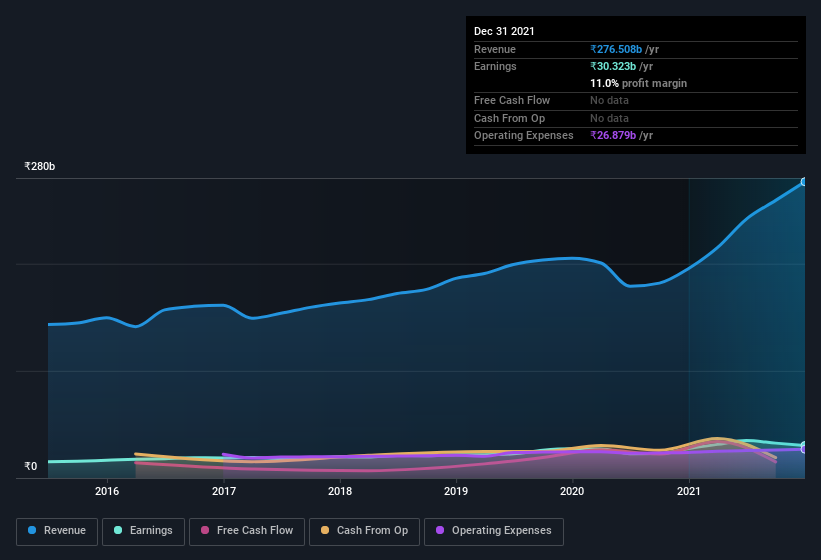
Task: Click the ₹0 y-axis label
Action: [x=30, y=466]
